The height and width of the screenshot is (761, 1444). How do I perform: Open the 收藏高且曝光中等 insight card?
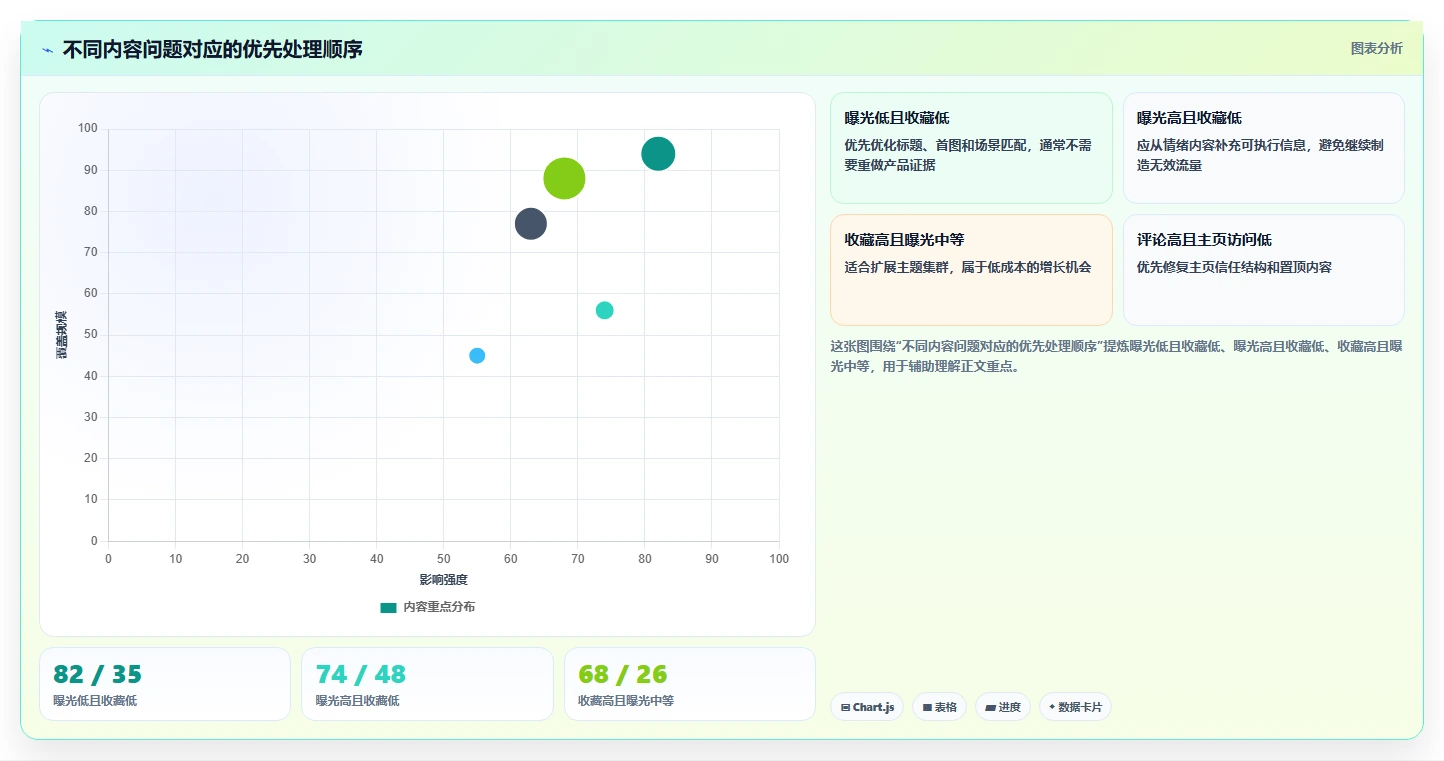971,270
